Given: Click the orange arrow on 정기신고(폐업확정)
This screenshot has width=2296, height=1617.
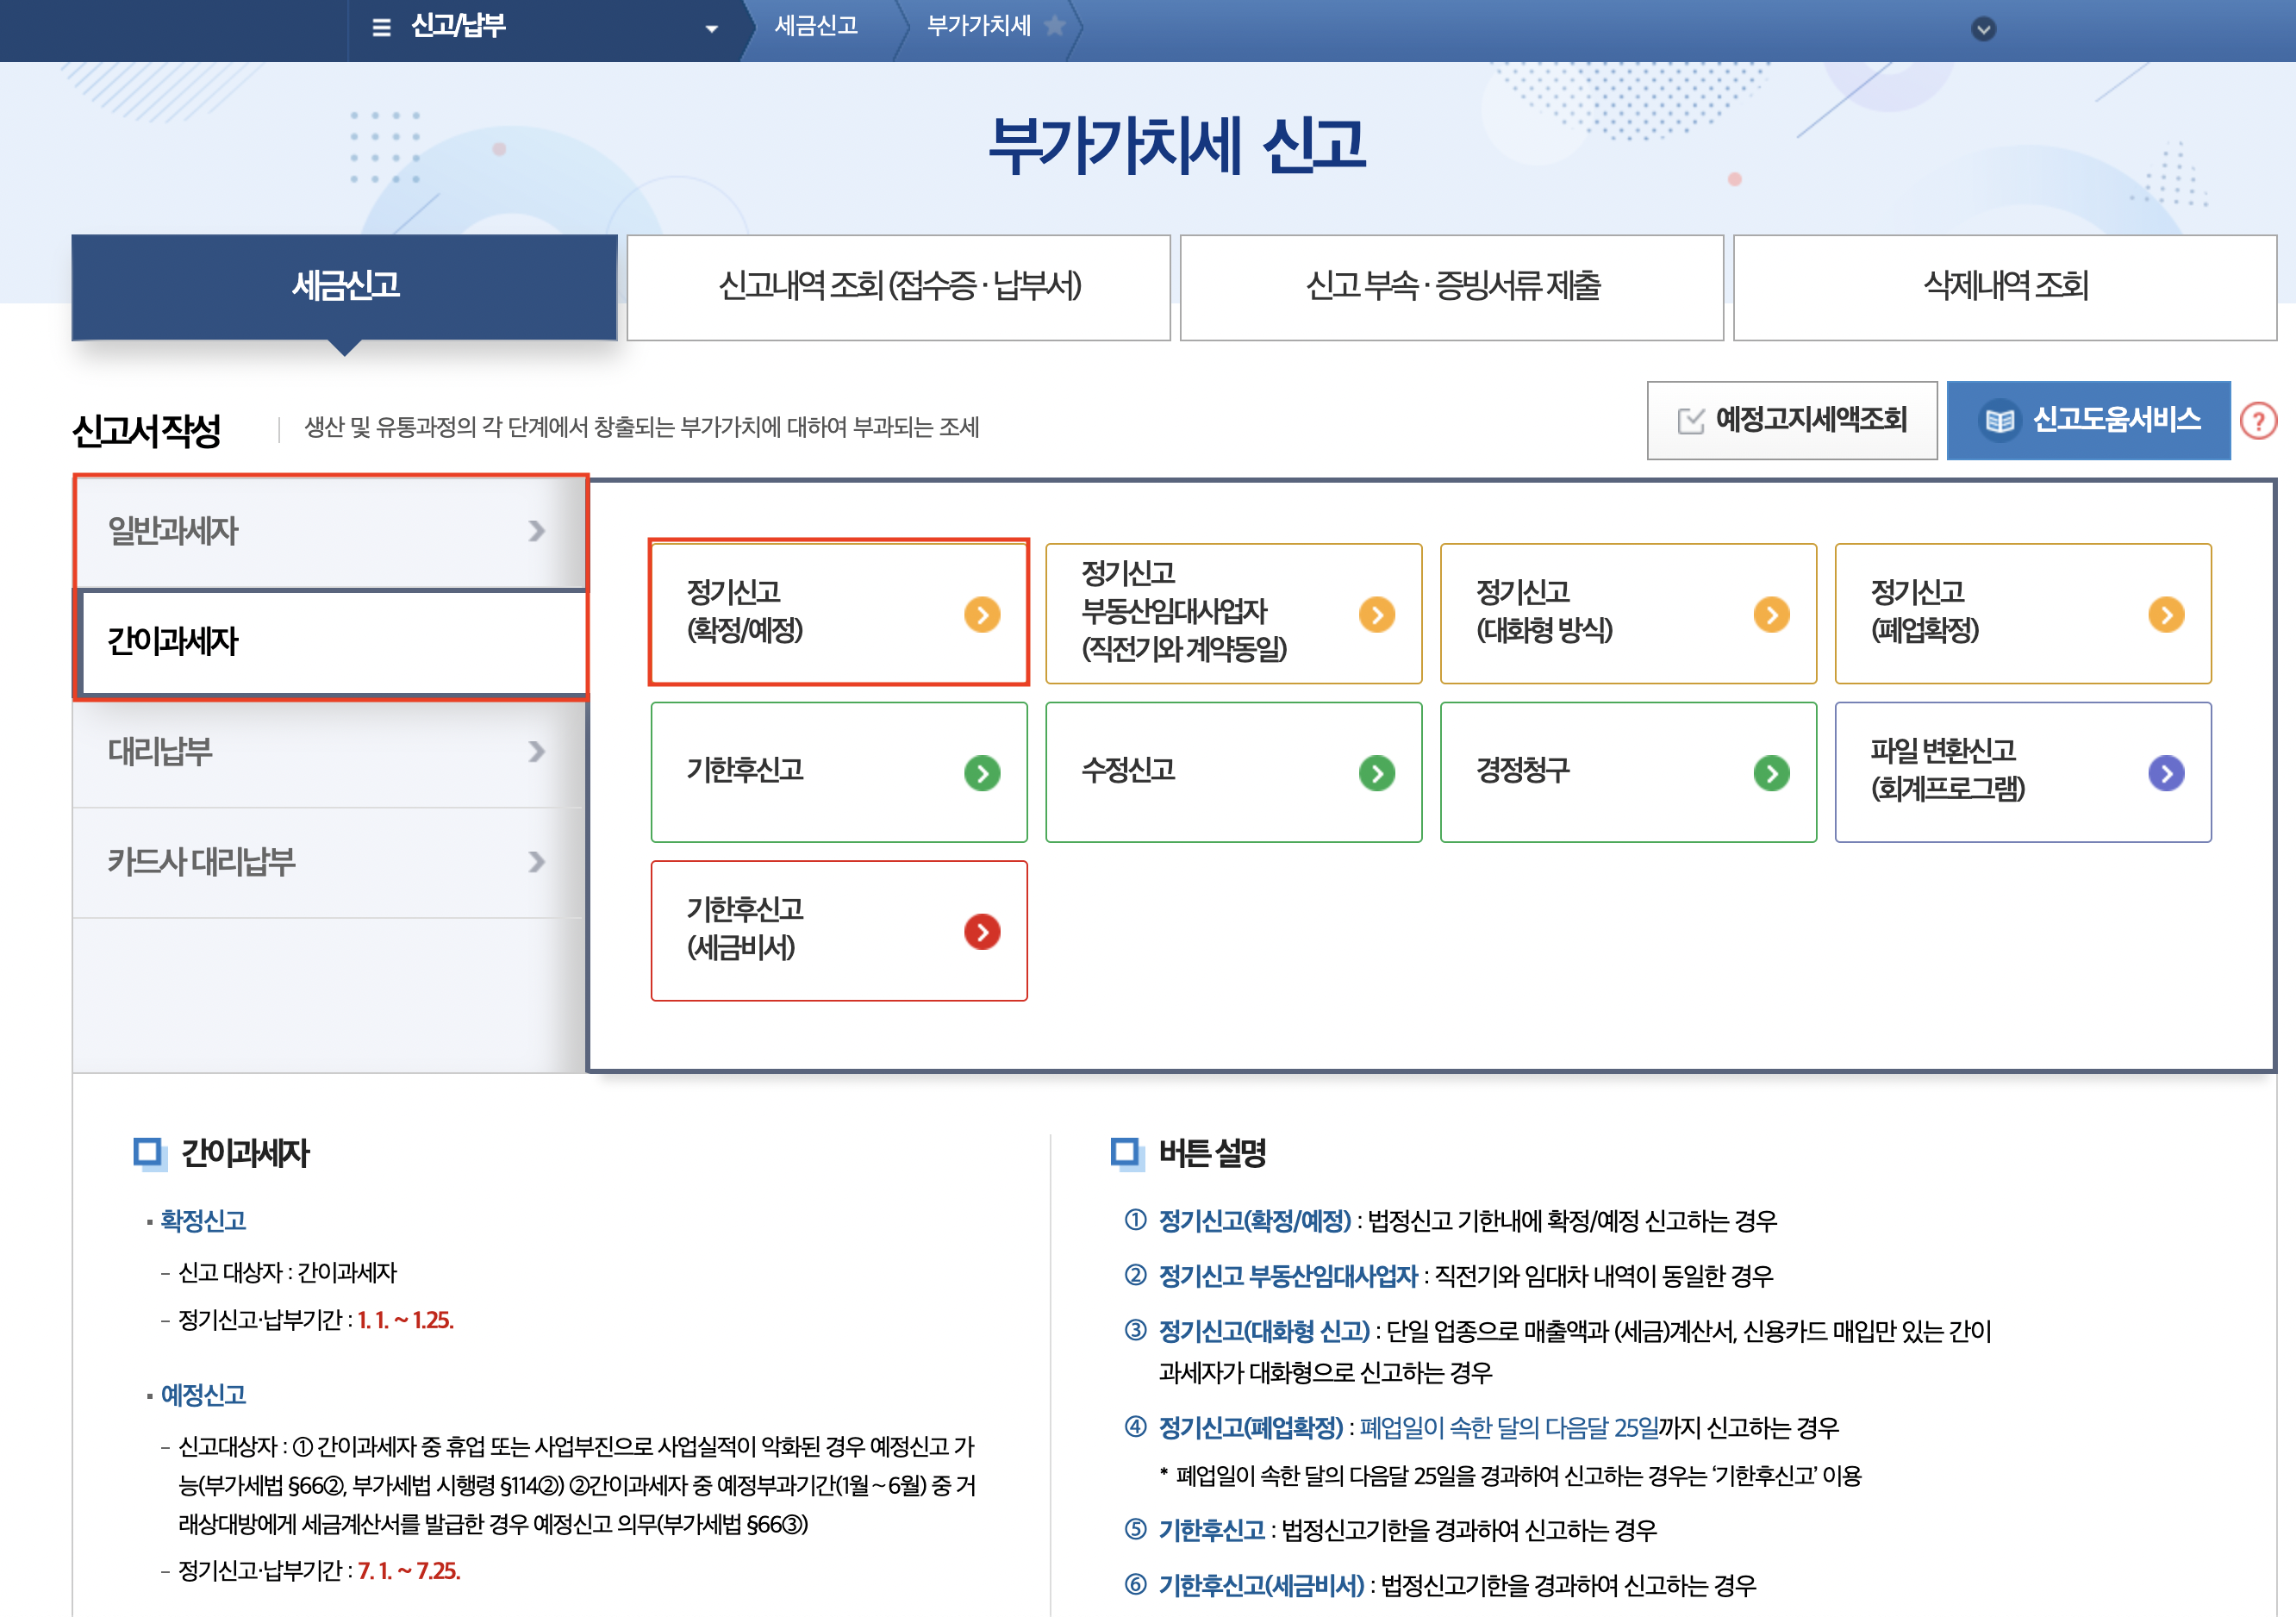Looking at the screenshot, I should tap(2165, 614).
